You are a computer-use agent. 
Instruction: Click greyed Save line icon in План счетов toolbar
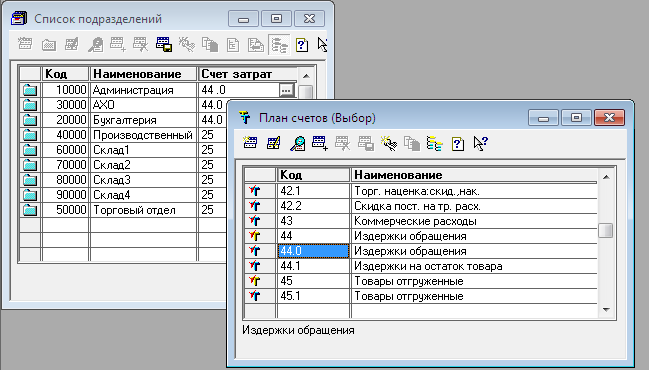click(366, 143)
